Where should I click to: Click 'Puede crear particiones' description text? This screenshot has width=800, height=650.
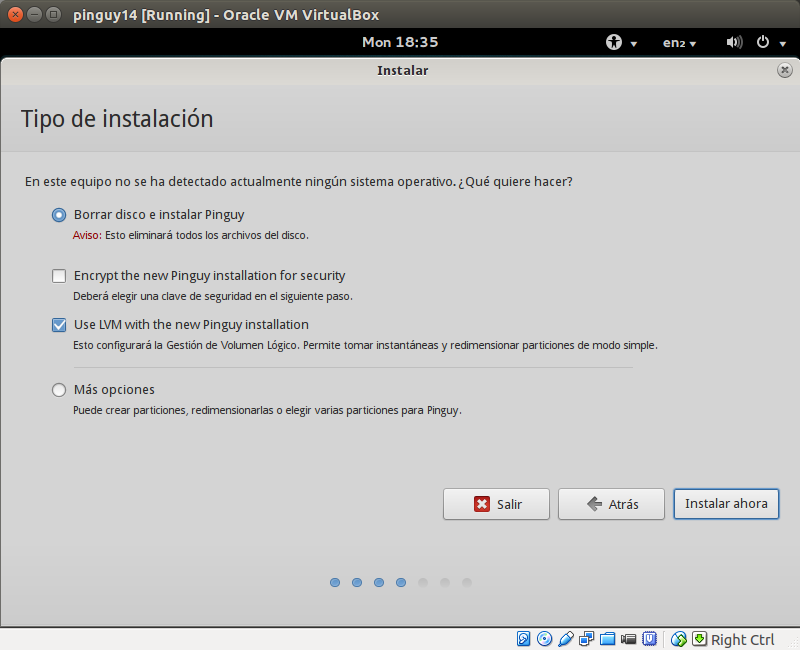[267, 410]
